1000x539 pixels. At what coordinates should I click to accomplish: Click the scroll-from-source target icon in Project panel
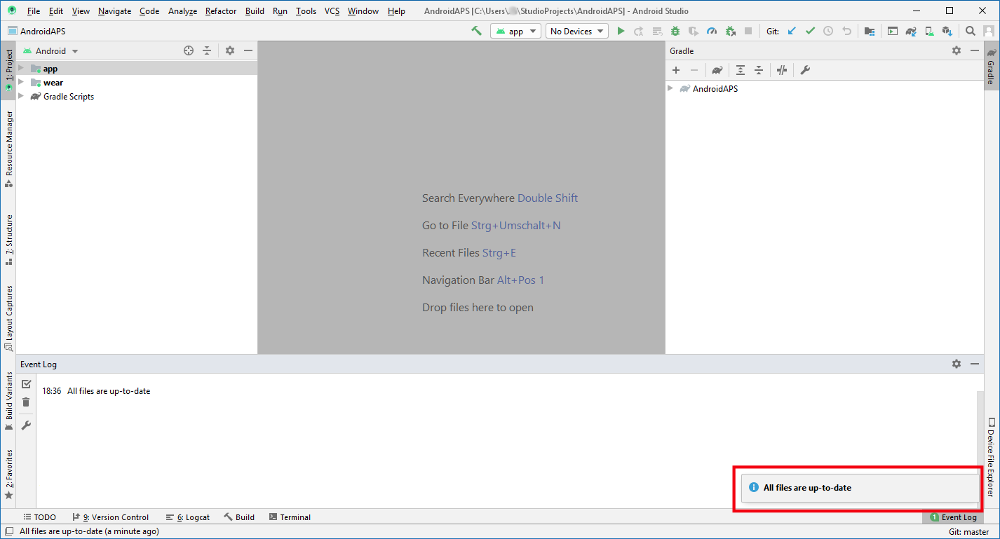tap(188, 50)
